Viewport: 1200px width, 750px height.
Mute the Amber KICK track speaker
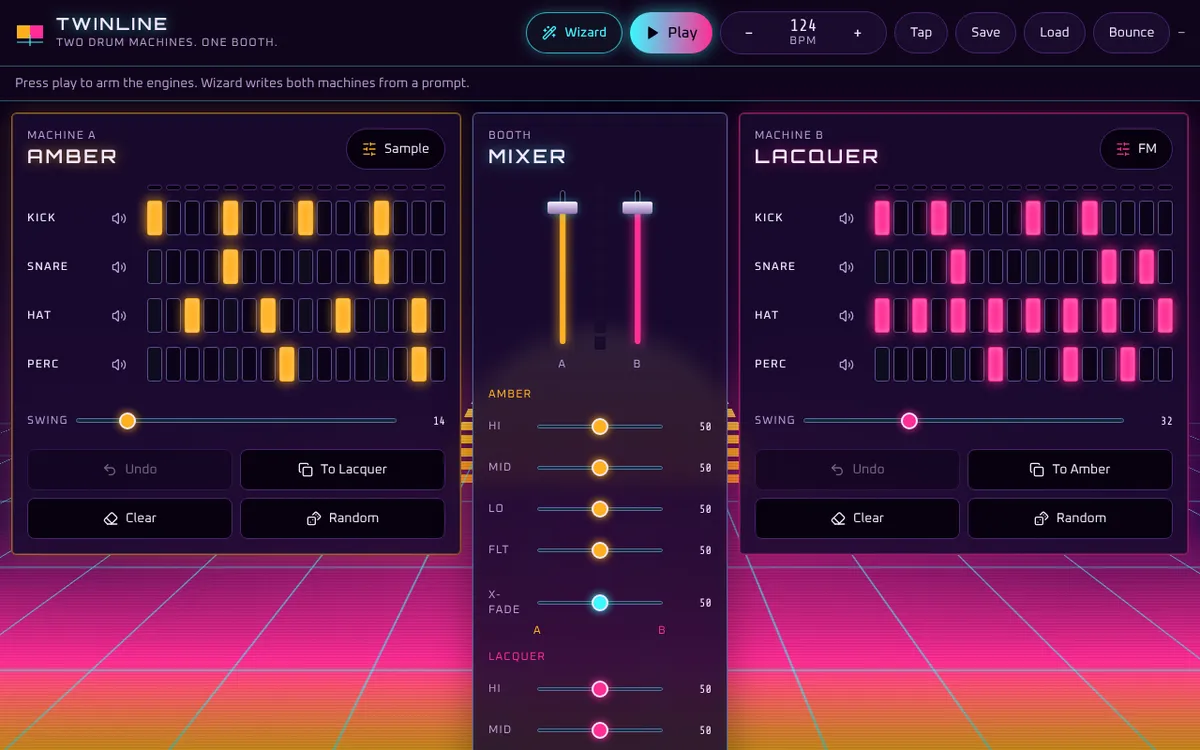[119, 218]
